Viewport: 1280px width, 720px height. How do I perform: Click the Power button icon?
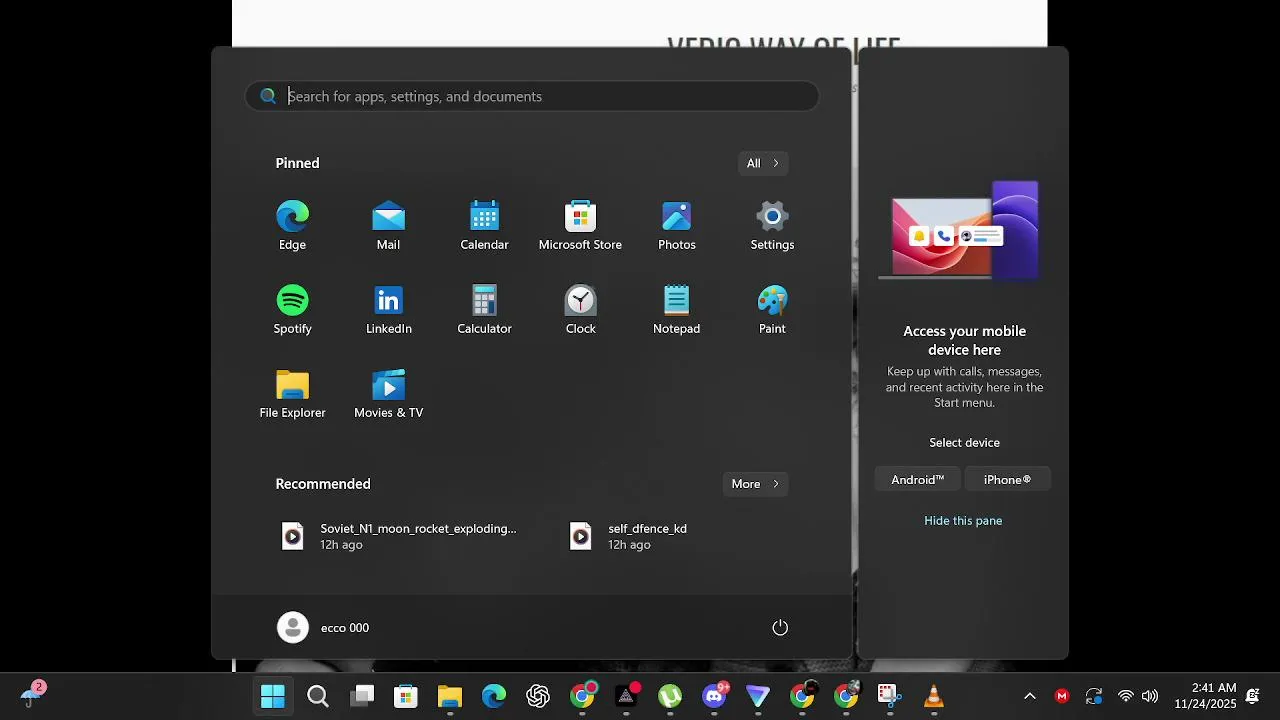780,627
